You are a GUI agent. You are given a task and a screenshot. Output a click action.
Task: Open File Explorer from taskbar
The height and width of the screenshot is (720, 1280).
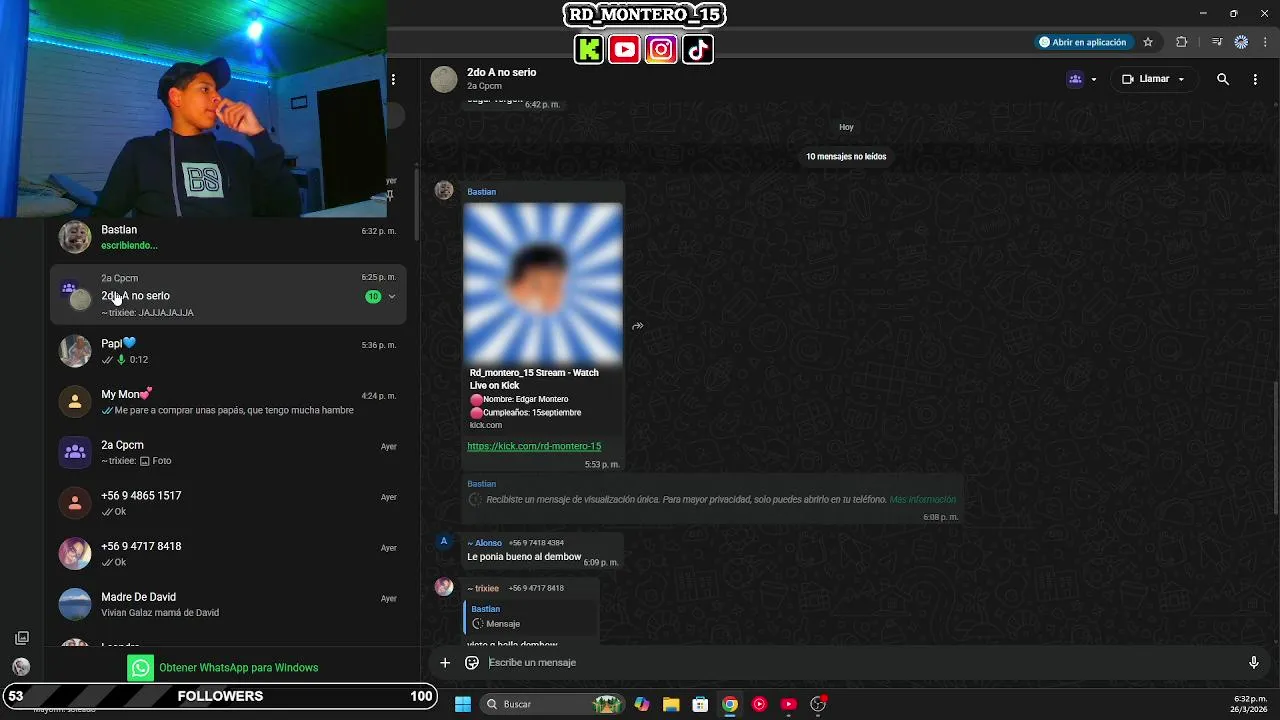coord(671,704)
